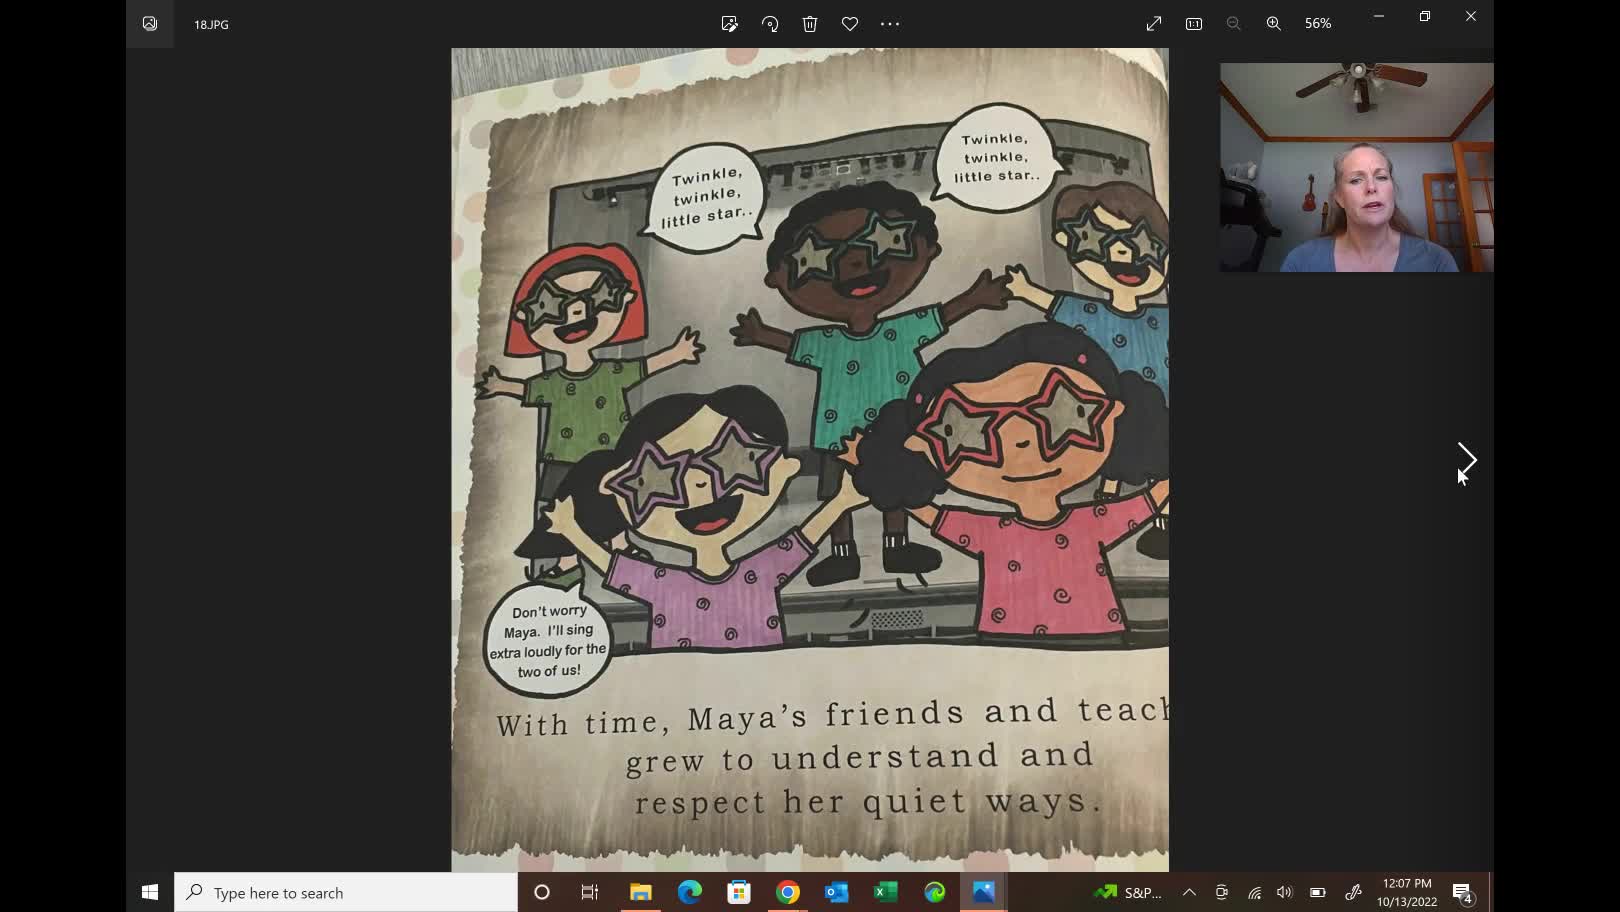Switch to Google Chrome on the taskbar

[788, 892]
